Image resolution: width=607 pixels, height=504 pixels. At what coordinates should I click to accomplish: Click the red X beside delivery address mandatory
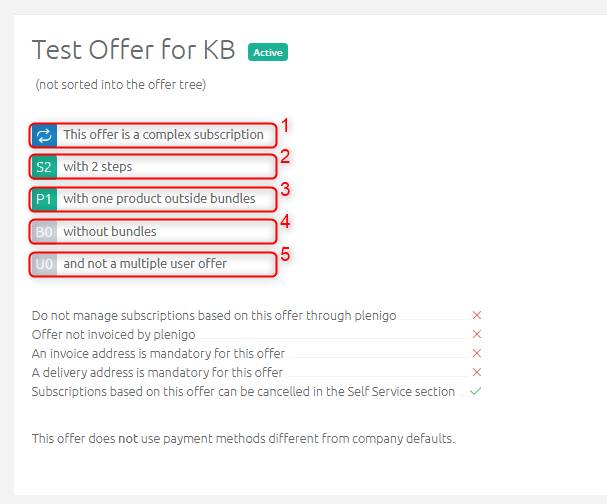(477, 372)
